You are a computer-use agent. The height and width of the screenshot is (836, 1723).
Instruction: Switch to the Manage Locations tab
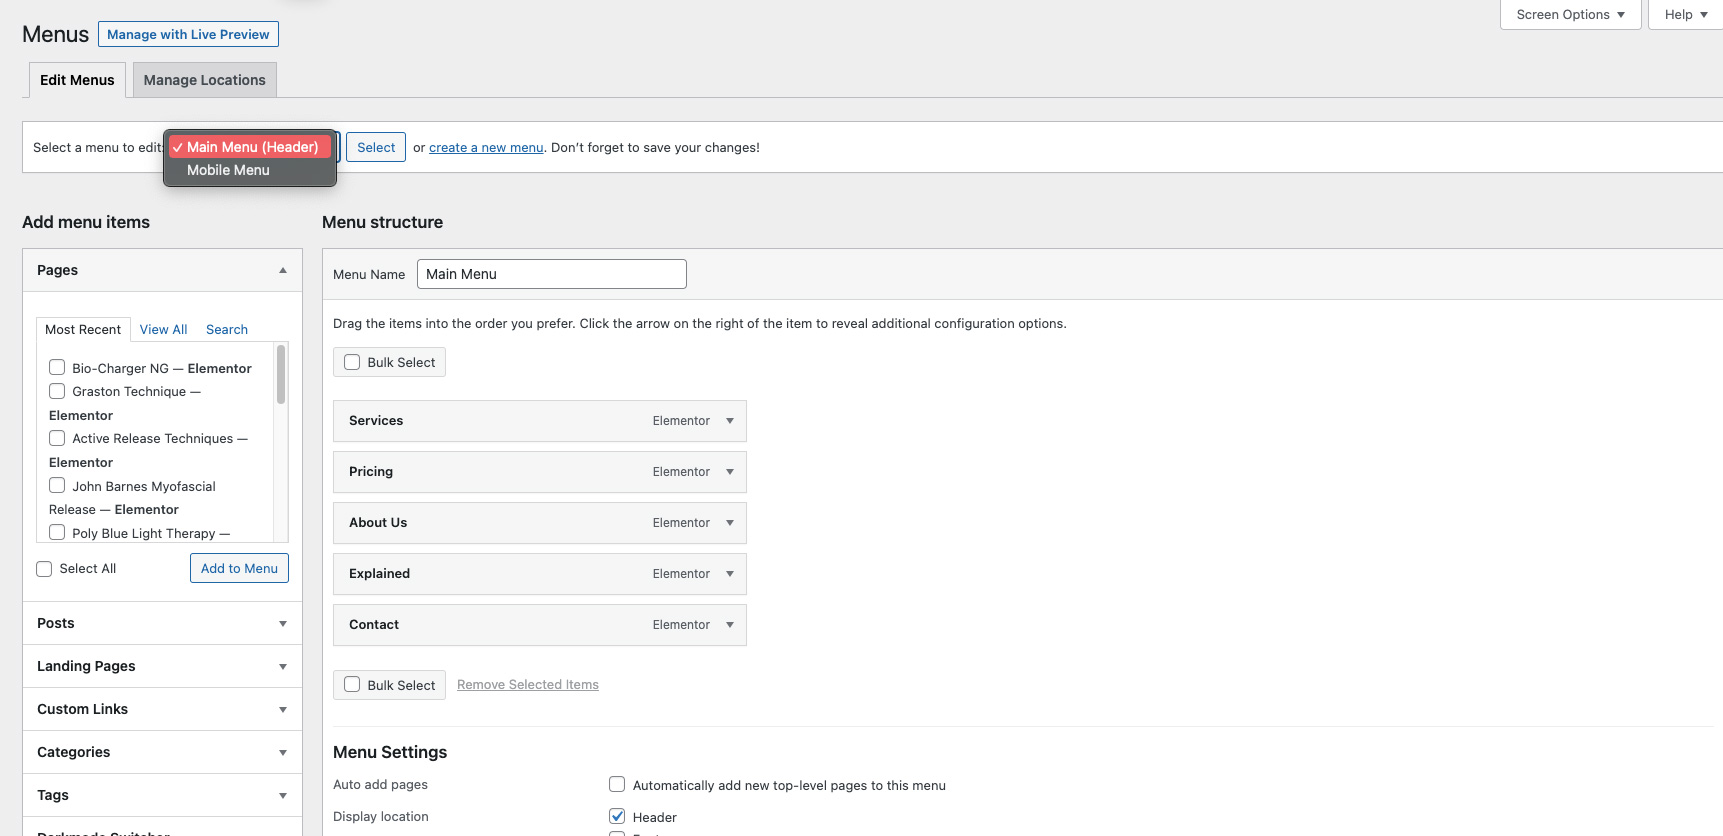pos(204,80)
